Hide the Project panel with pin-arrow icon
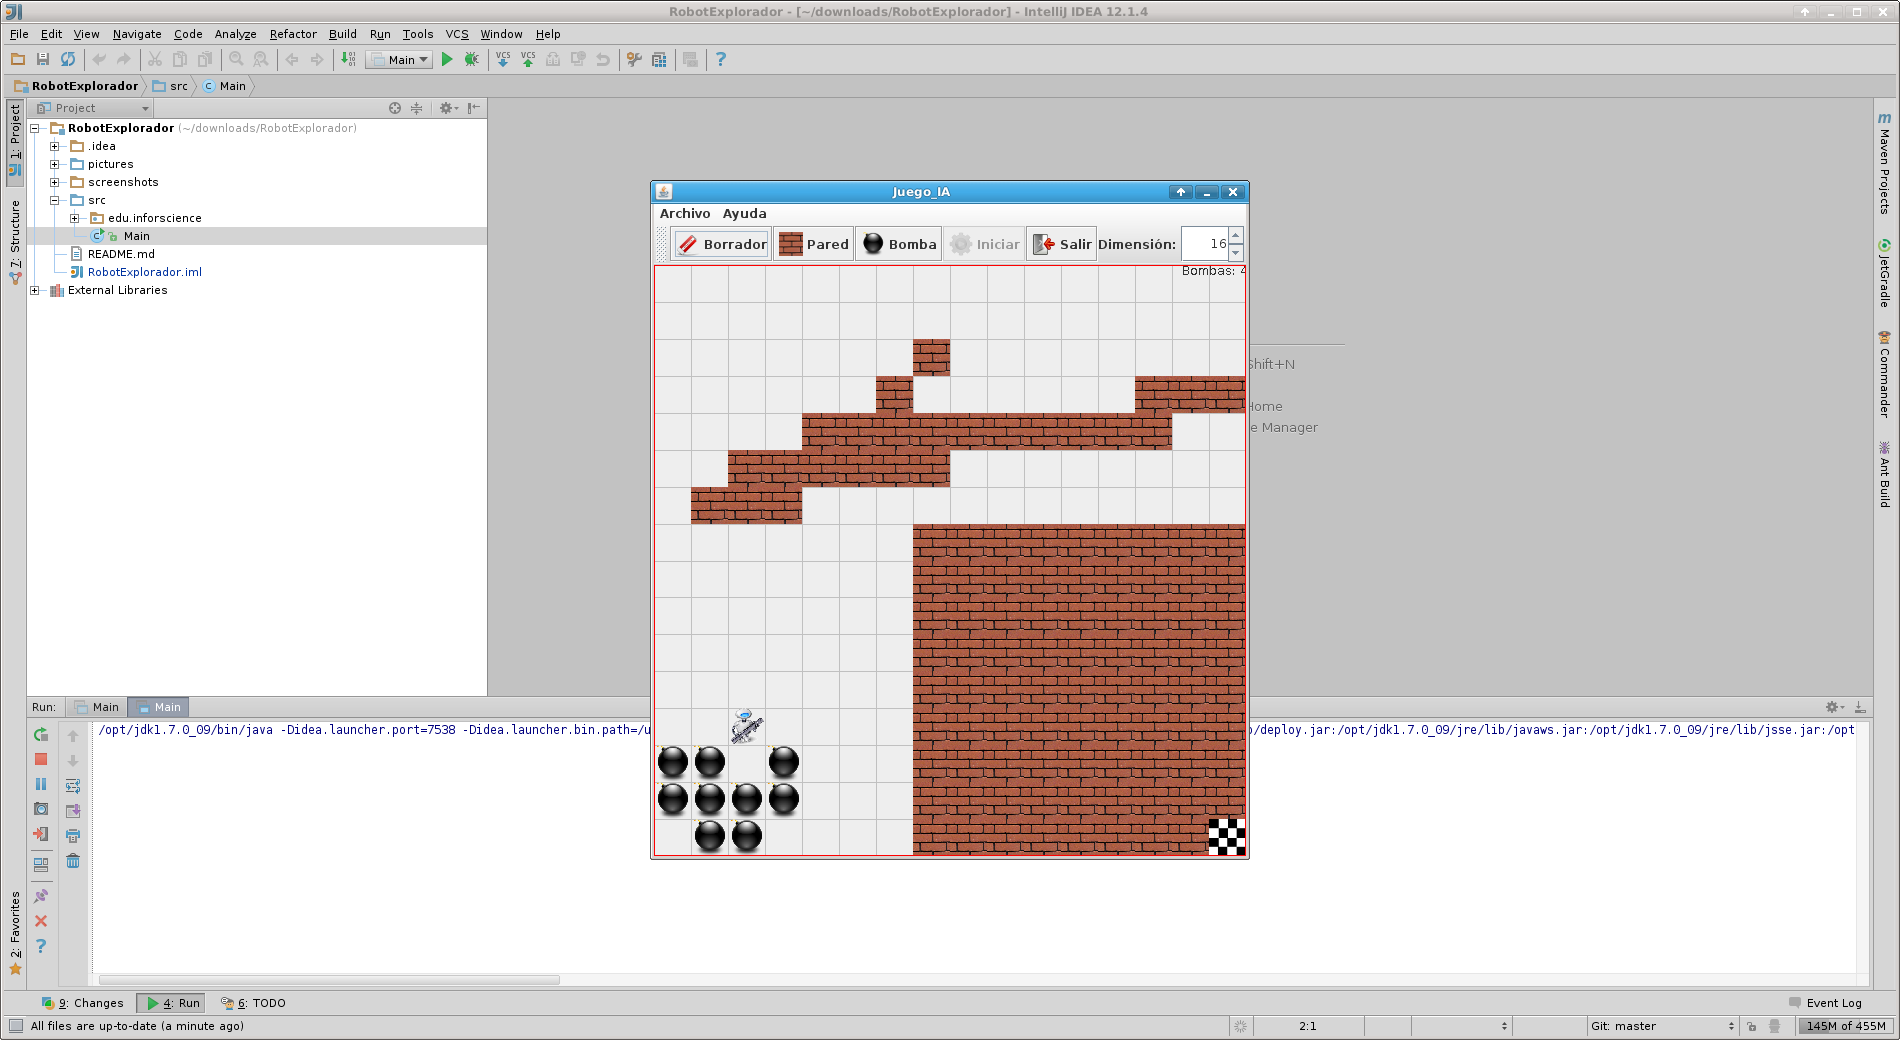The height and width of the screenshot is (1040, 1900). [474, 108]
